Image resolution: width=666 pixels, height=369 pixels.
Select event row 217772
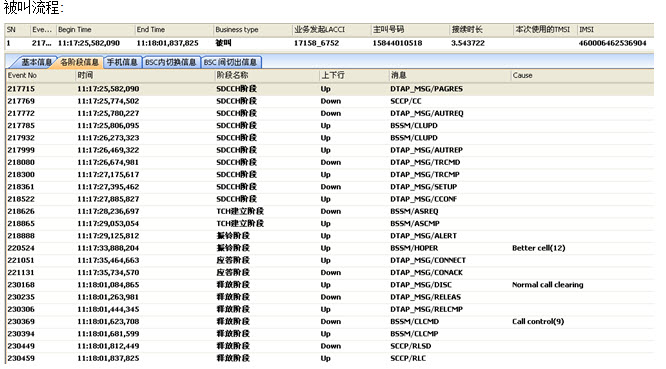click(x=330, y=113)
